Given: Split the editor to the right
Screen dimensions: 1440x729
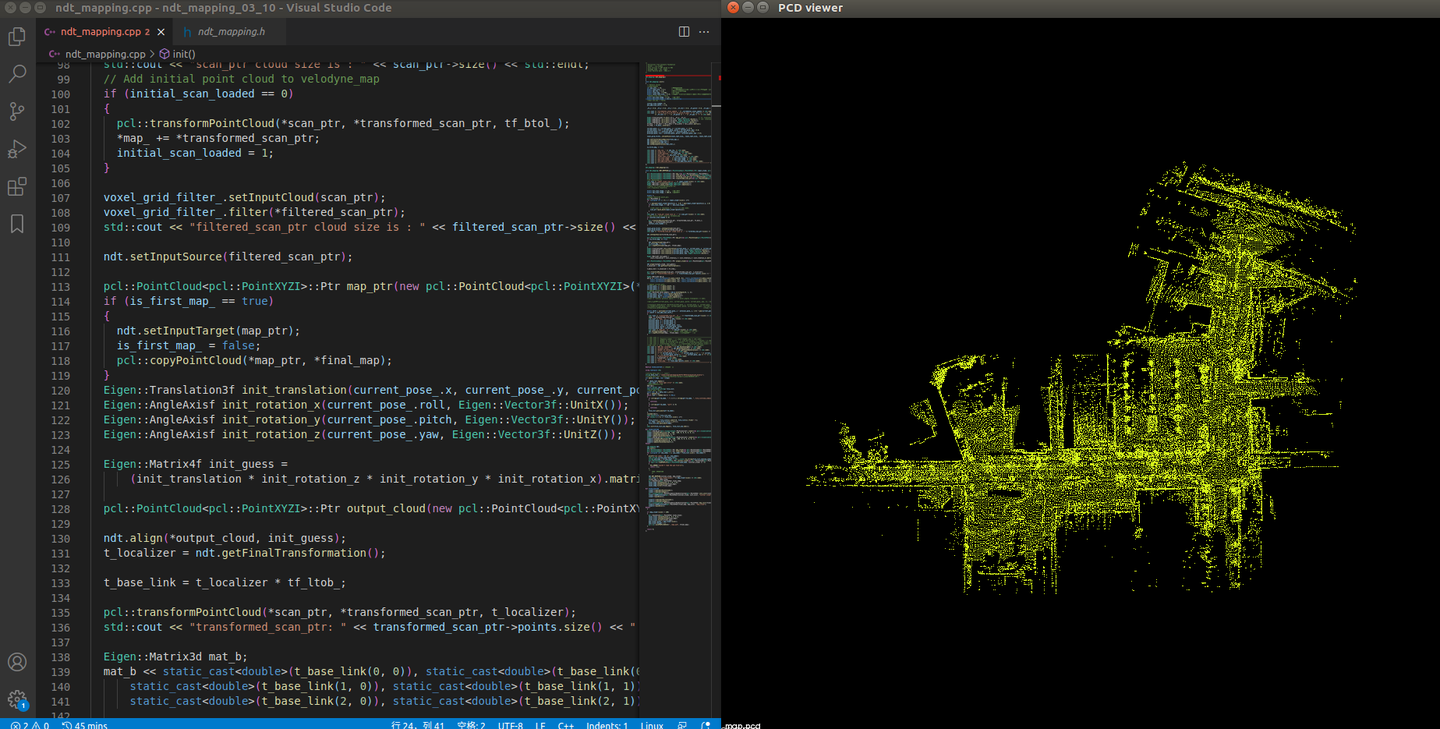Looking at the screenshot, I should pos(684,32).
